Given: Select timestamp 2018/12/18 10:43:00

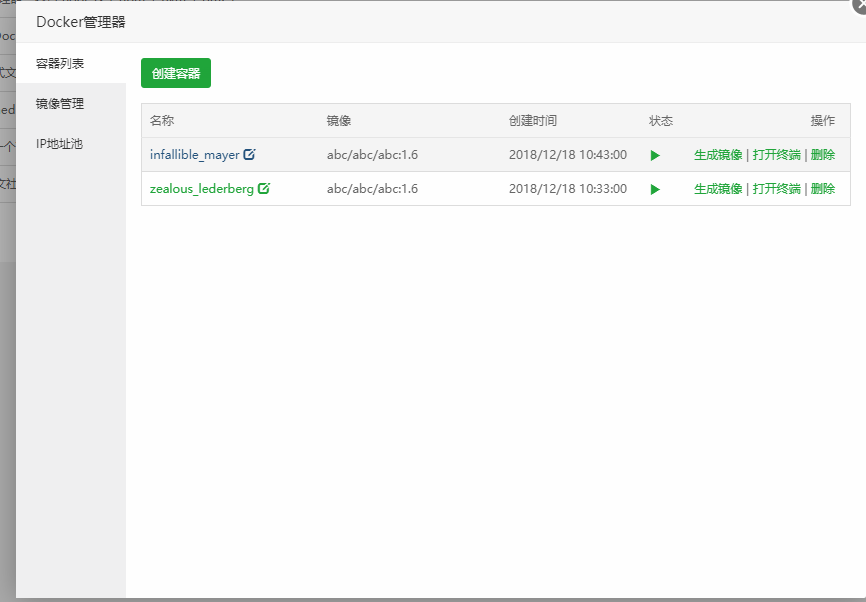Looking at the screenshot, I should (568, 155).
